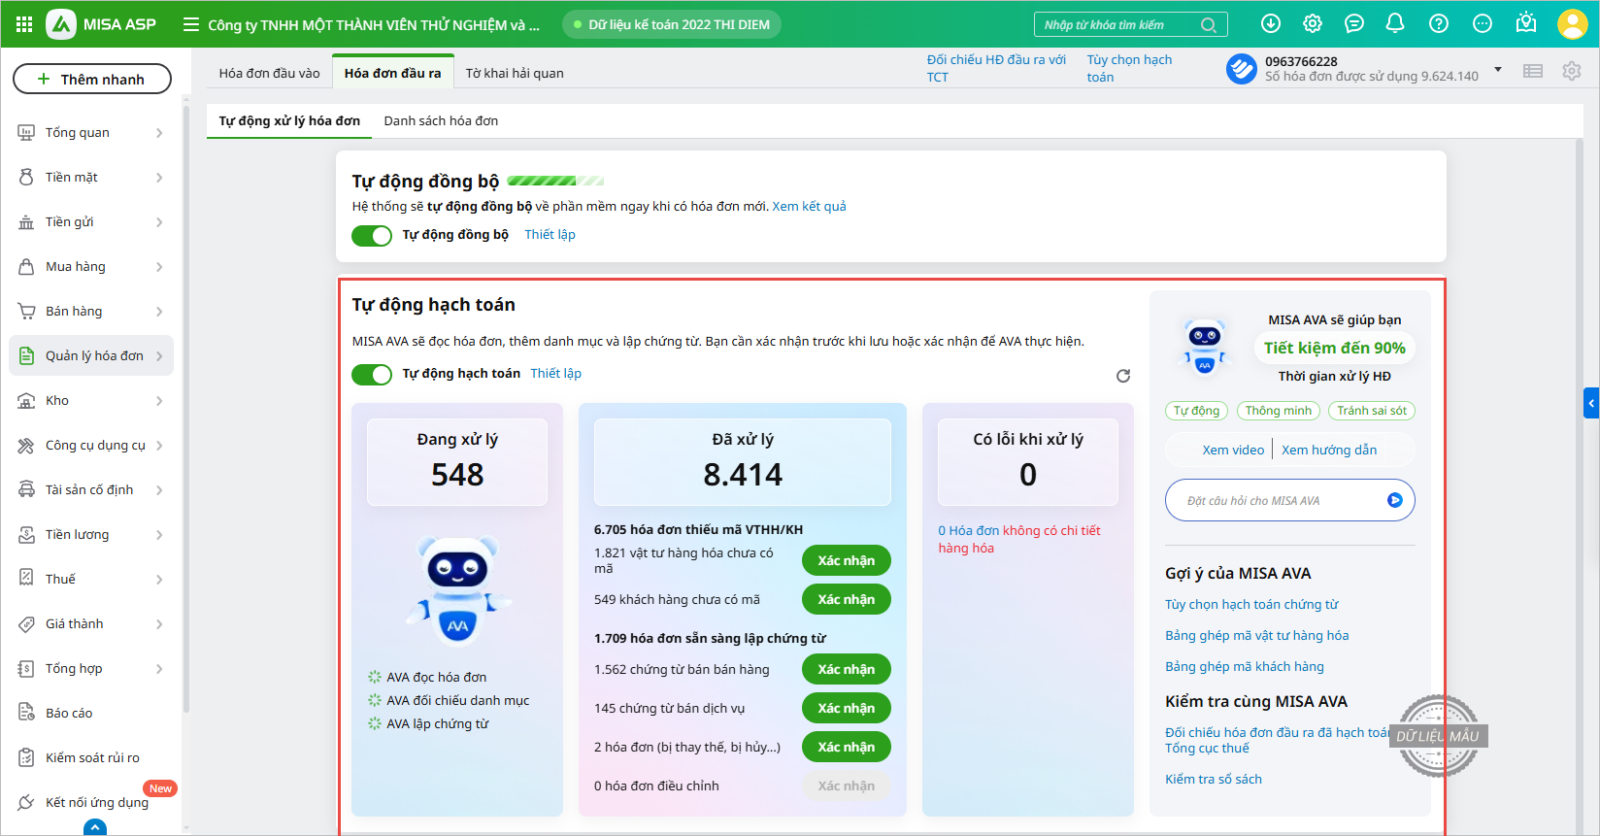Disable the Tự động hạch toán switch
This screenshot has height=836, width=1600.
point(372,374)
